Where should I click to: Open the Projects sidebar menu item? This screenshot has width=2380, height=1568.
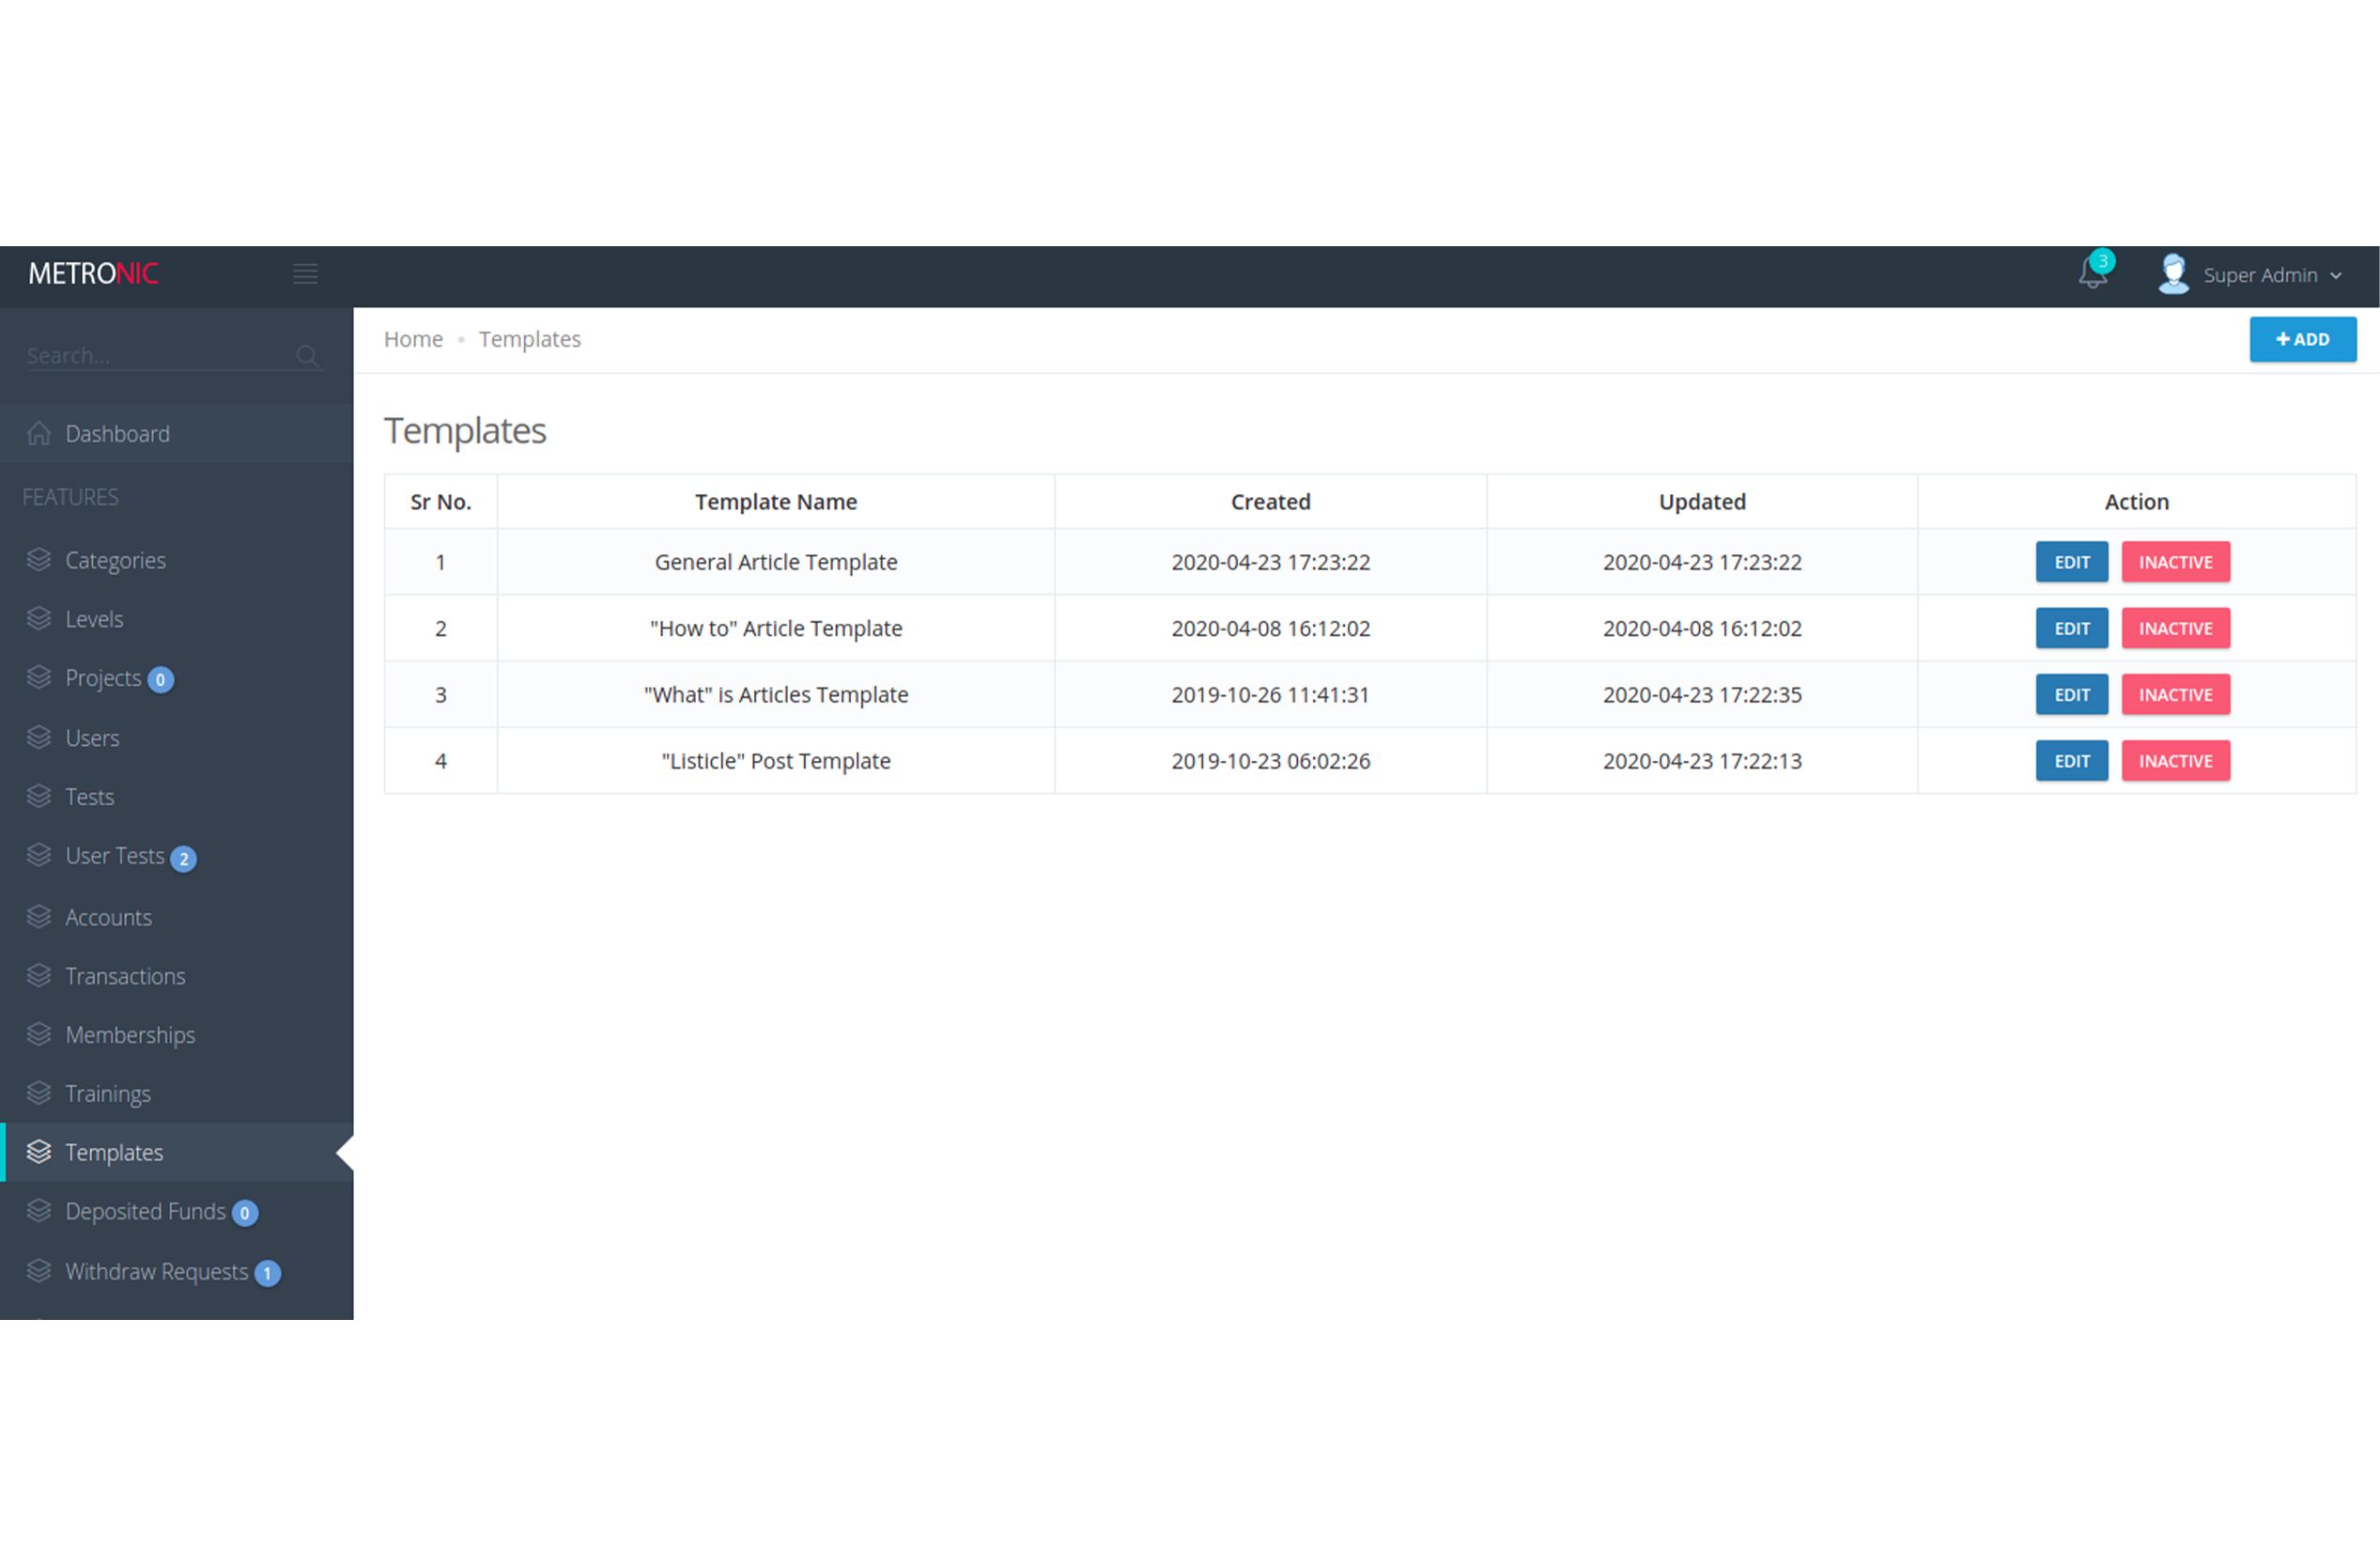103,678
